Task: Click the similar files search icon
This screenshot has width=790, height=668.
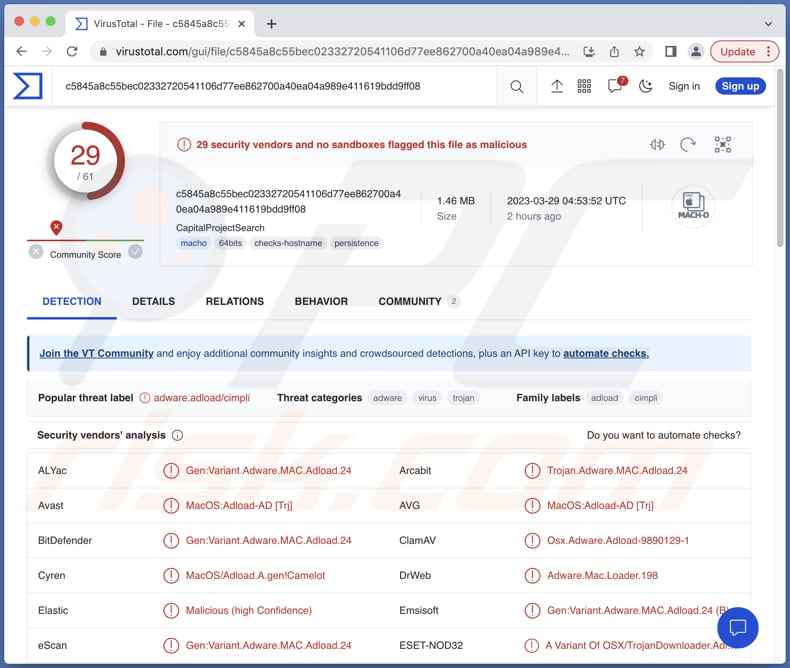Action: 657,145
